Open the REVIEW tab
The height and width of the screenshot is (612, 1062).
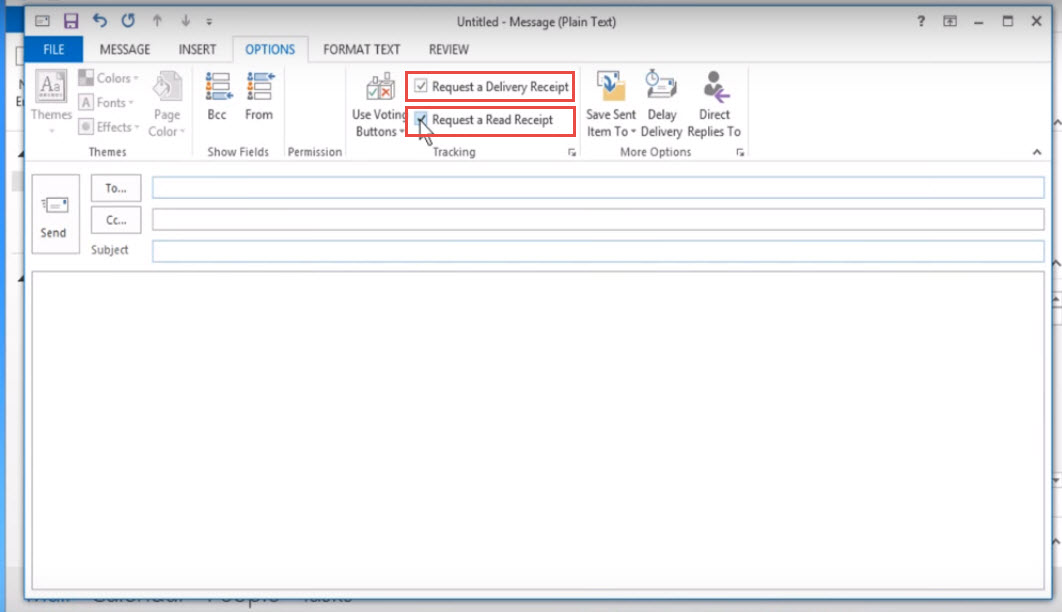pos(448,49)
